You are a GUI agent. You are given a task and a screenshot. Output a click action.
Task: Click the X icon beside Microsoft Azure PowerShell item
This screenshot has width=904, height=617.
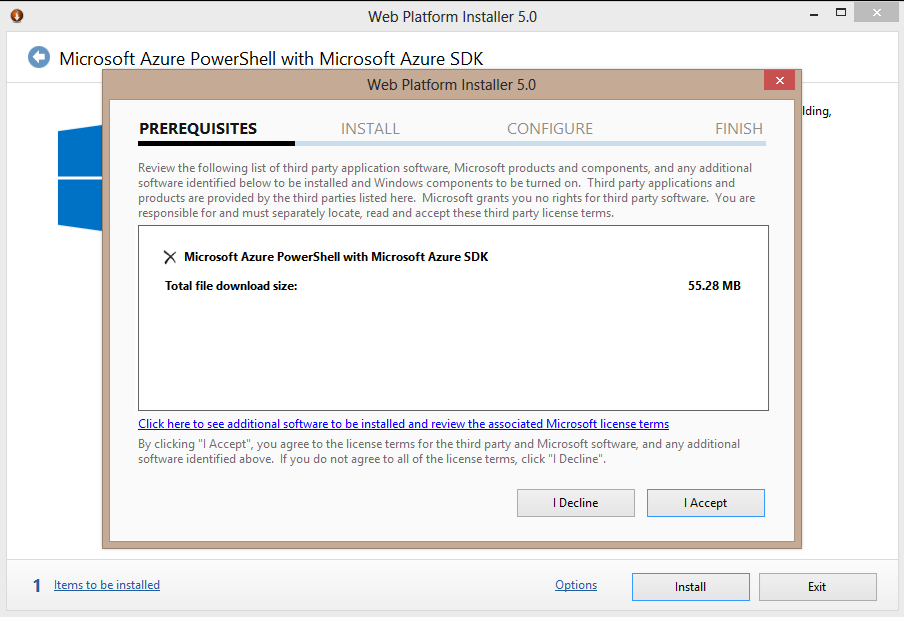coord(170,257)
